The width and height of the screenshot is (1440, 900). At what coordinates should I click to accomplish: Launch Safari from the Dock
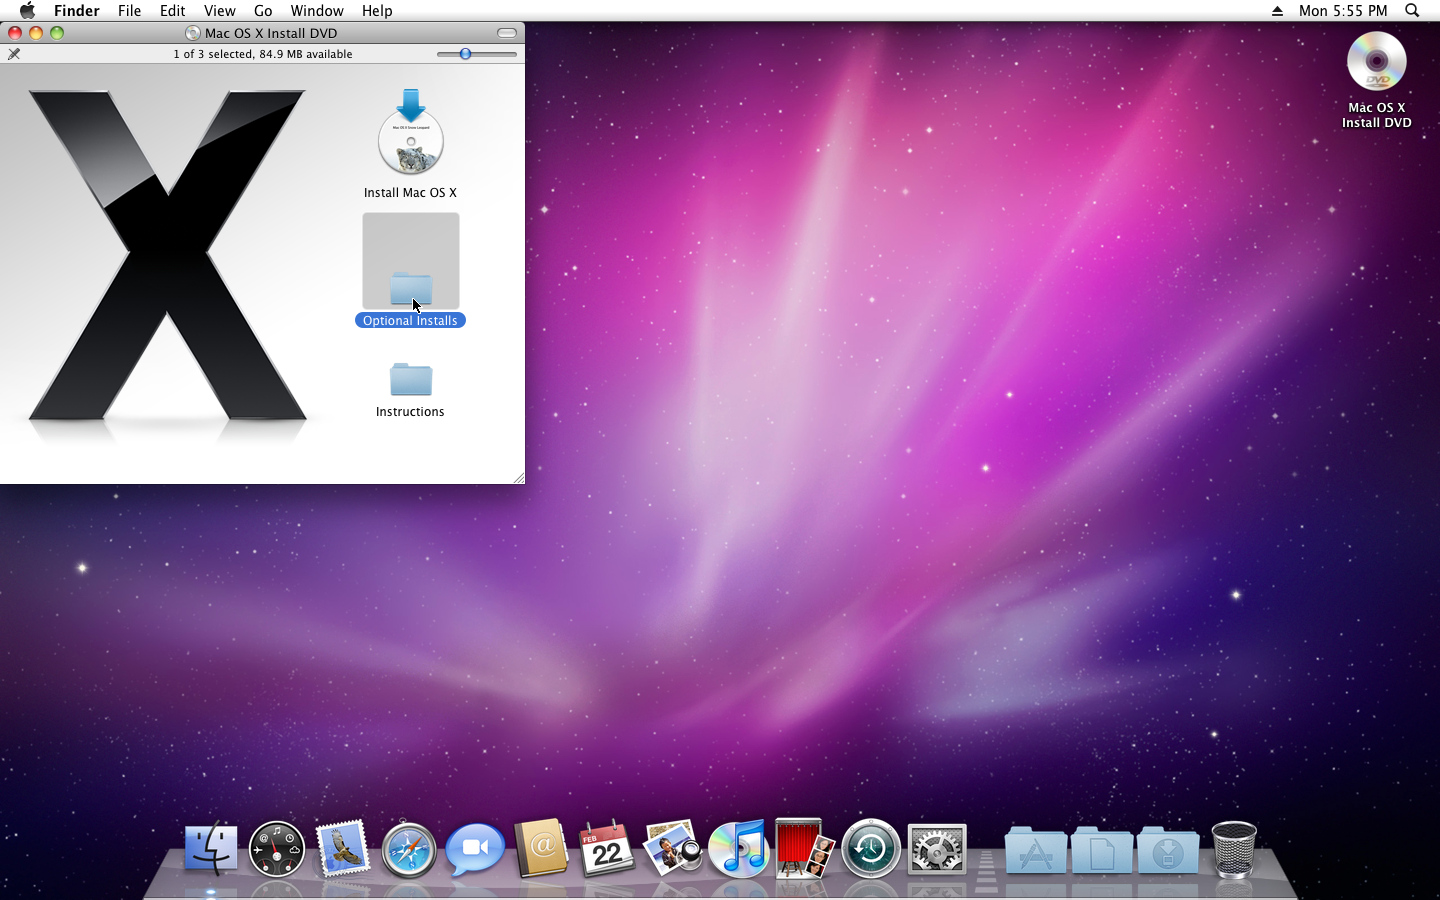click(x=409, y=850)
